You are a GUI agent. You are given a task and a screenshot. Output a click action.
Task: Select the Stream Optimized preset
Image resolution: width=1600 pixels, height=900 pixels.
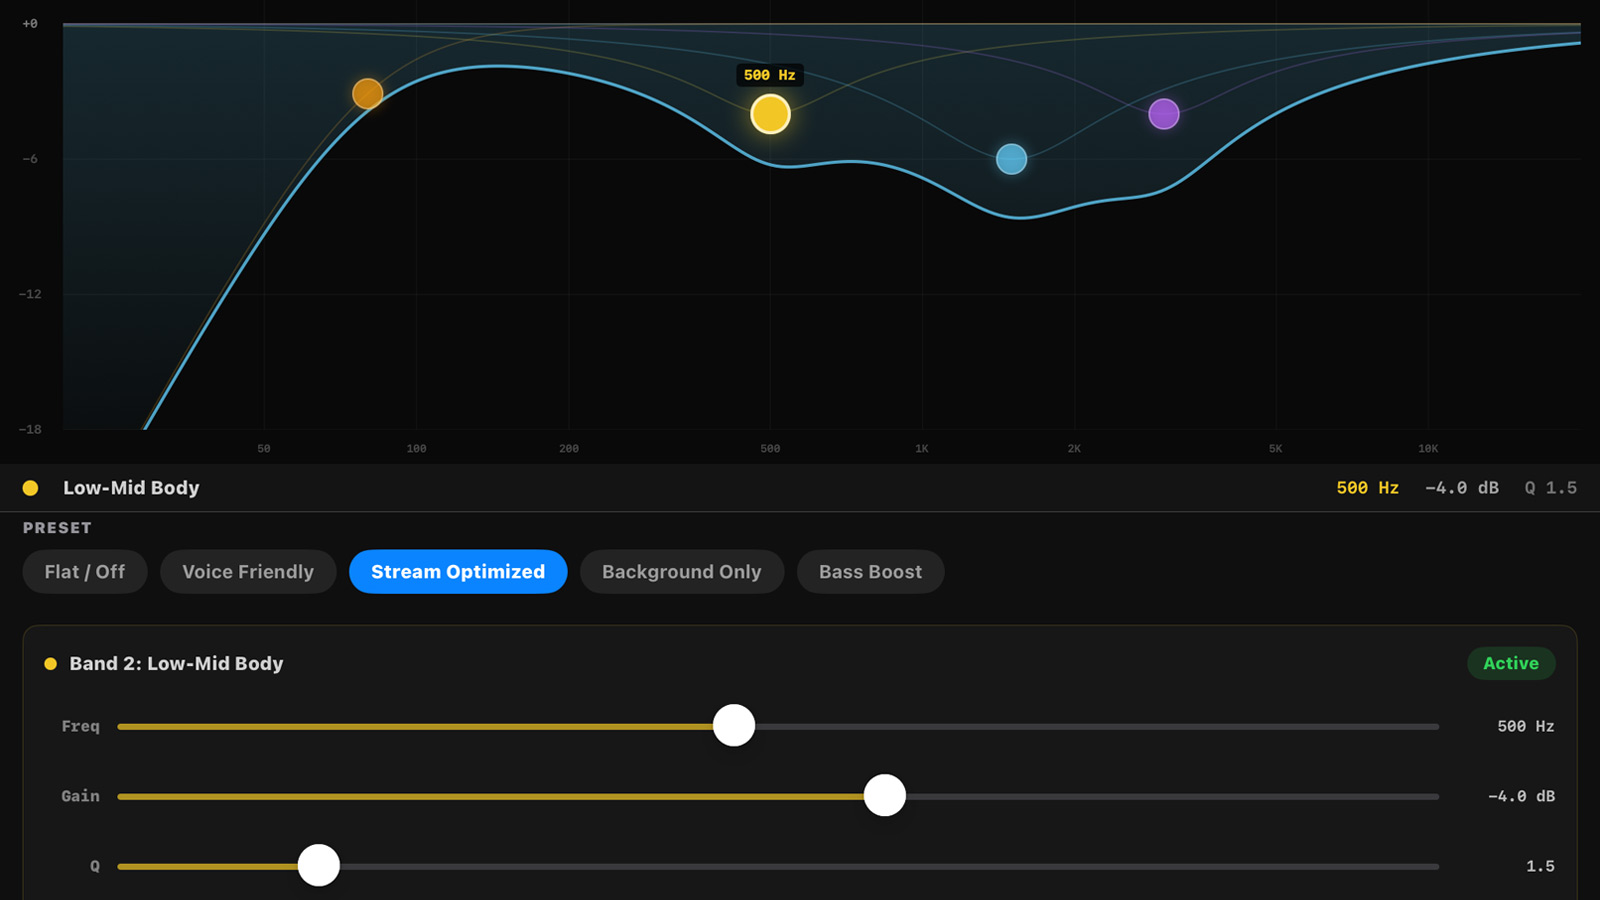coord(457,571)
